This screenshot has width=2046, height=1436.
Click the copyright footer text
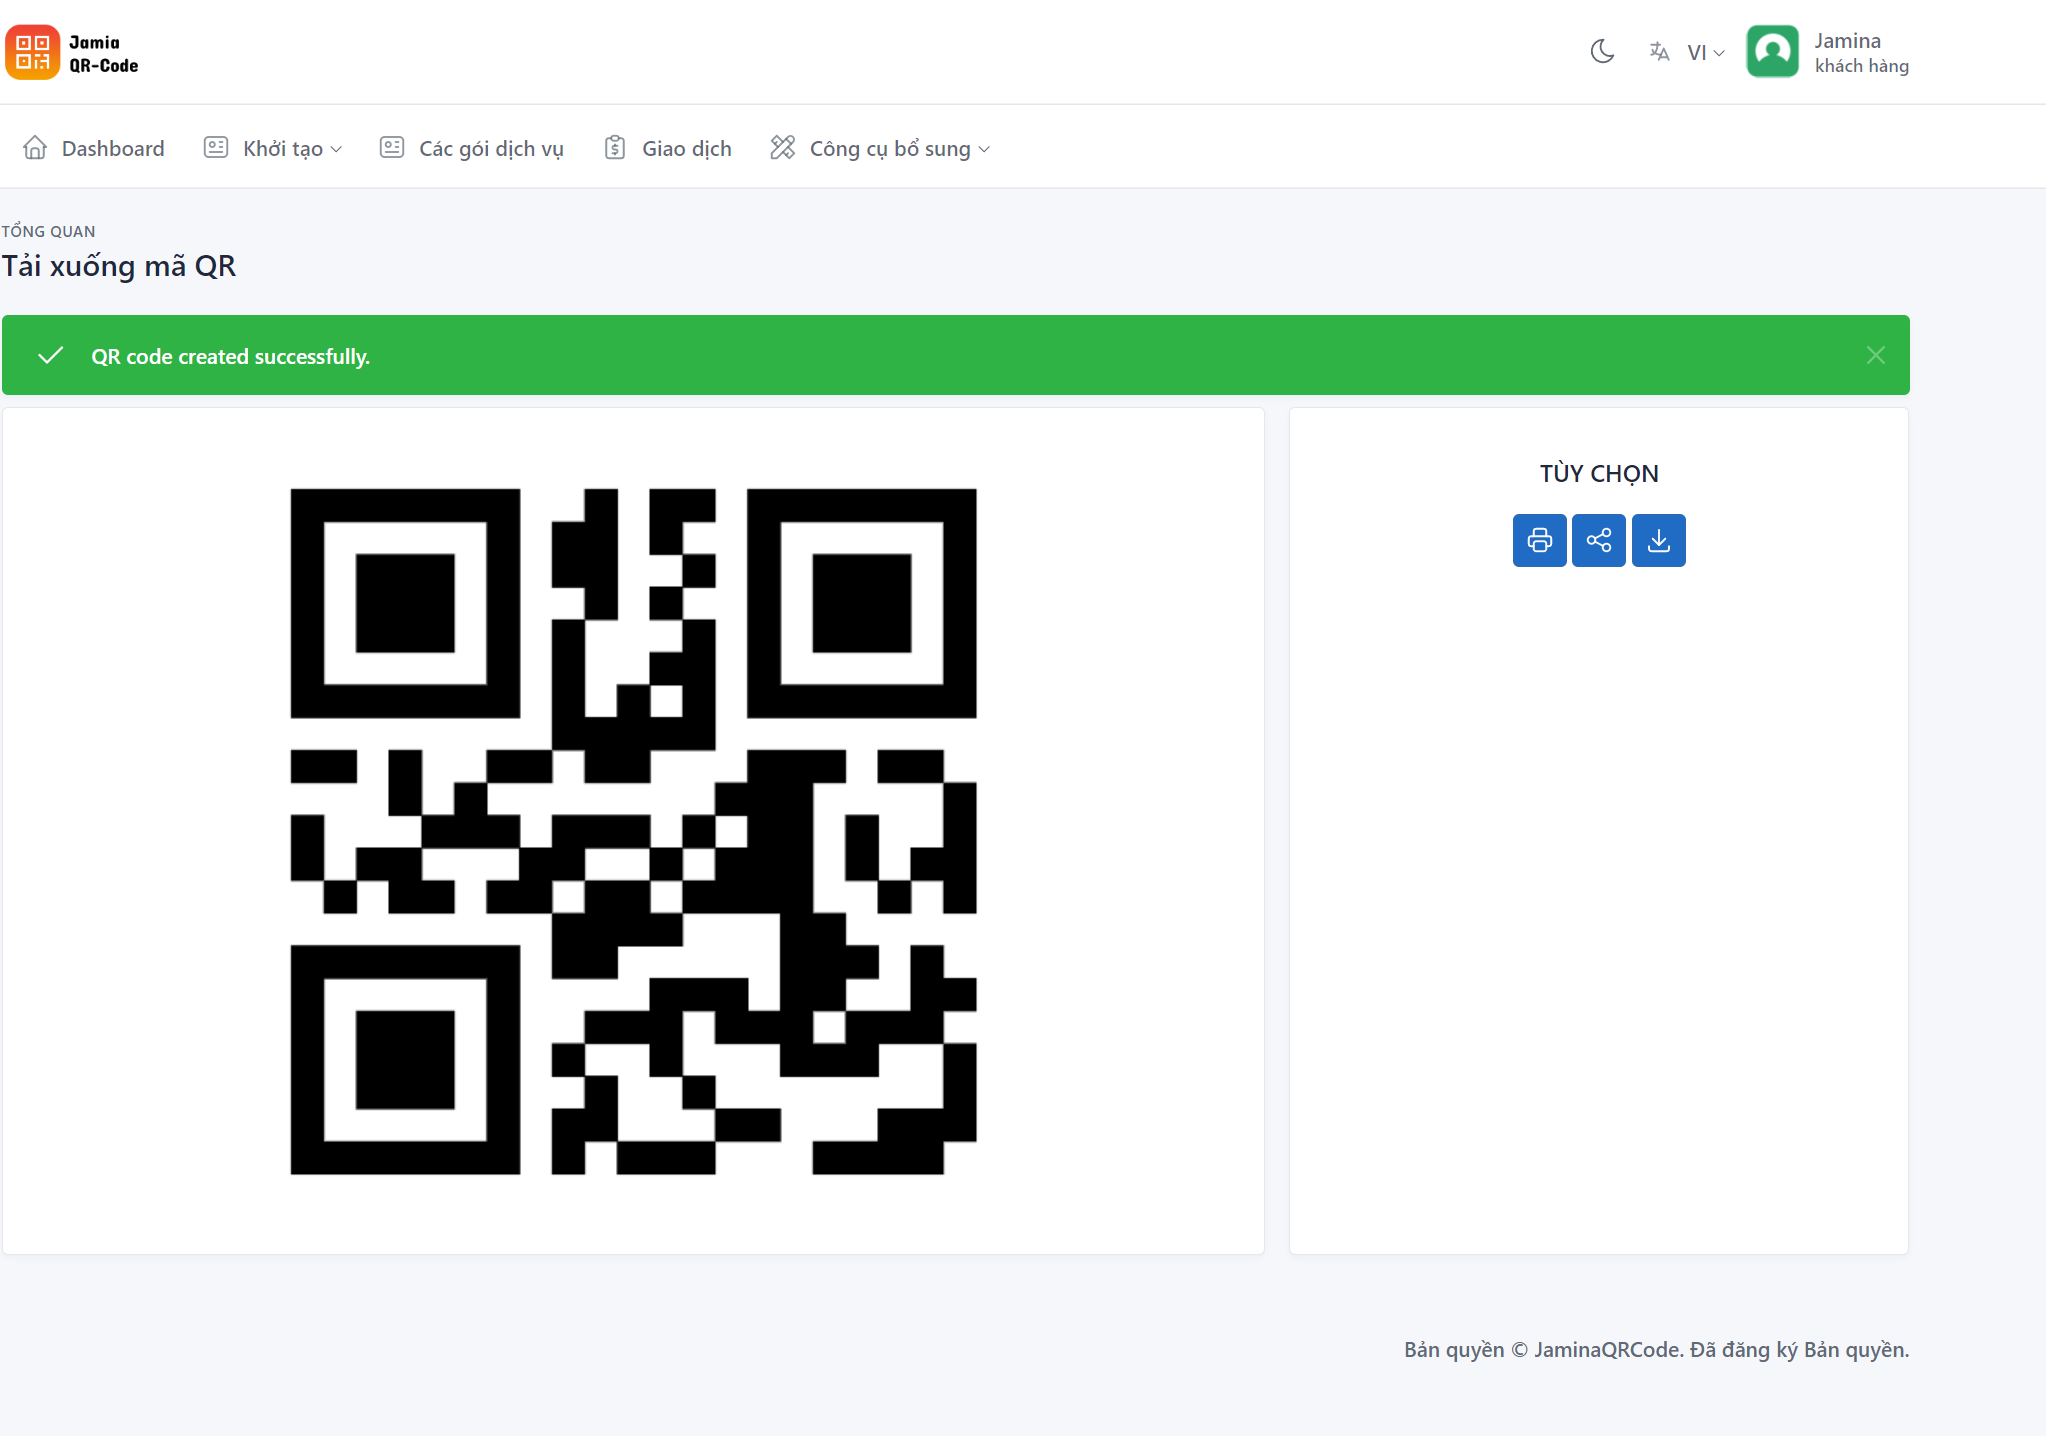(x=1657, y=1349)
